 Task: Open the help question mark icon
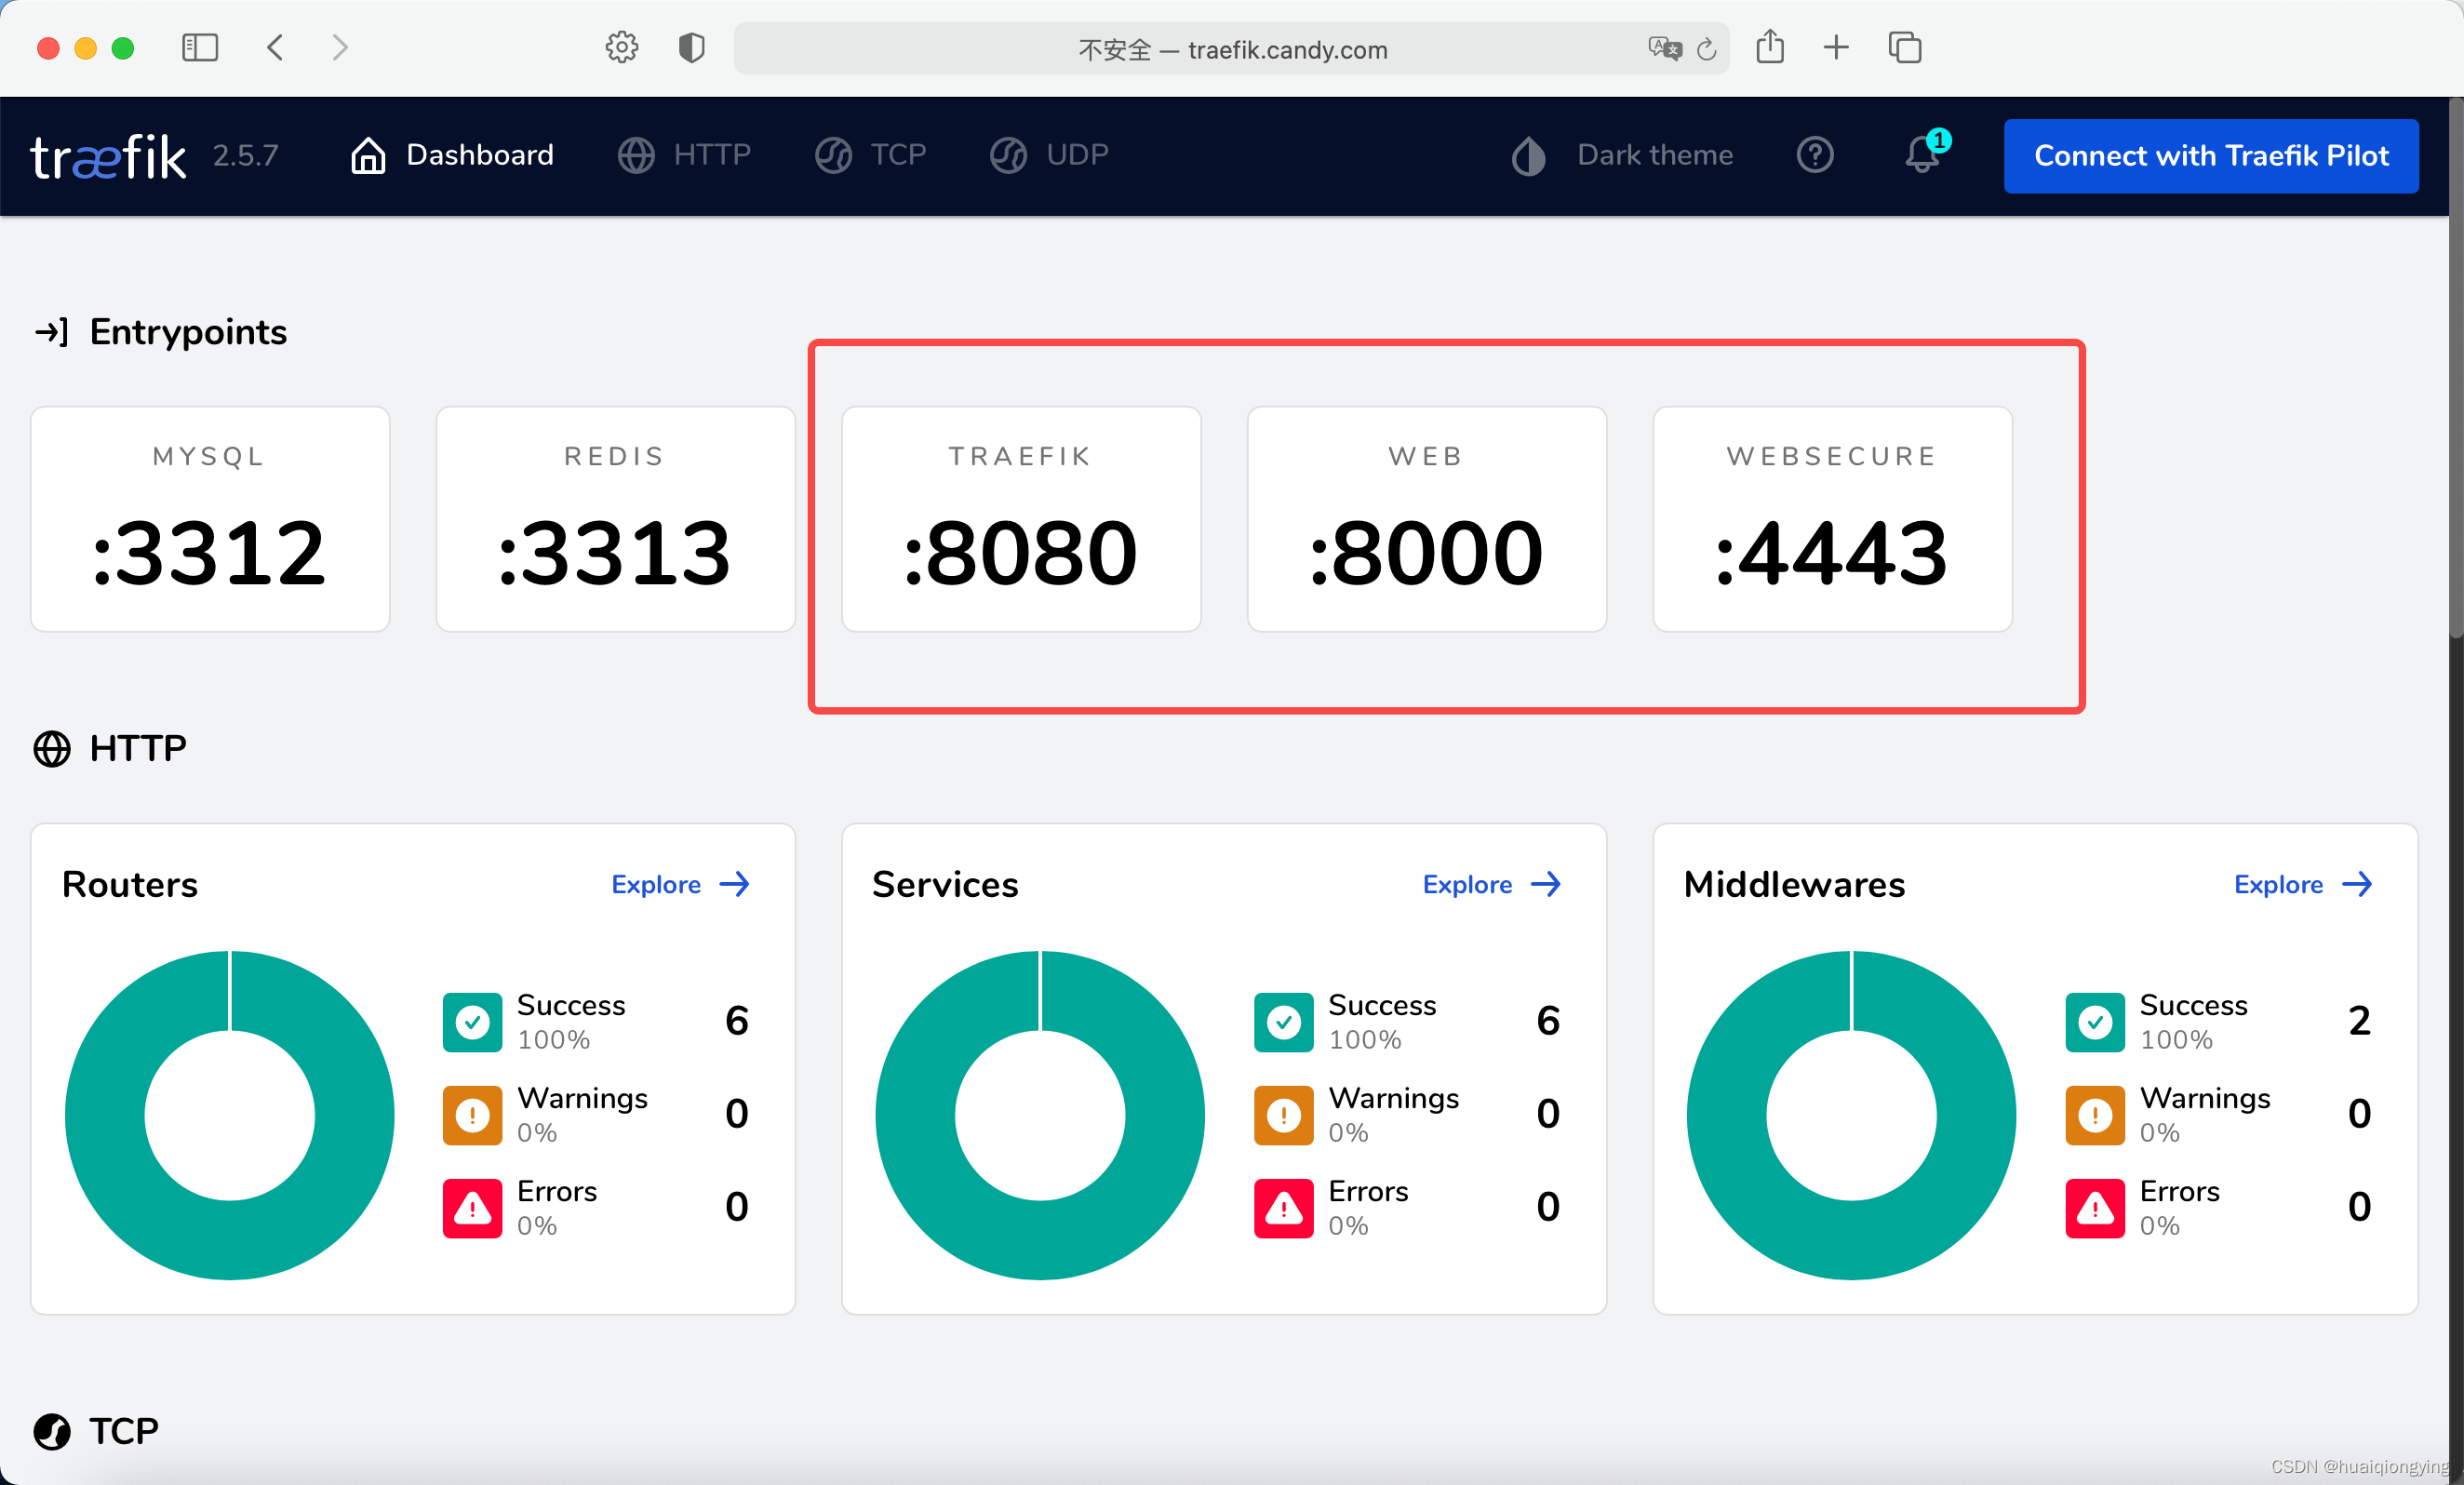point(1815,155)
